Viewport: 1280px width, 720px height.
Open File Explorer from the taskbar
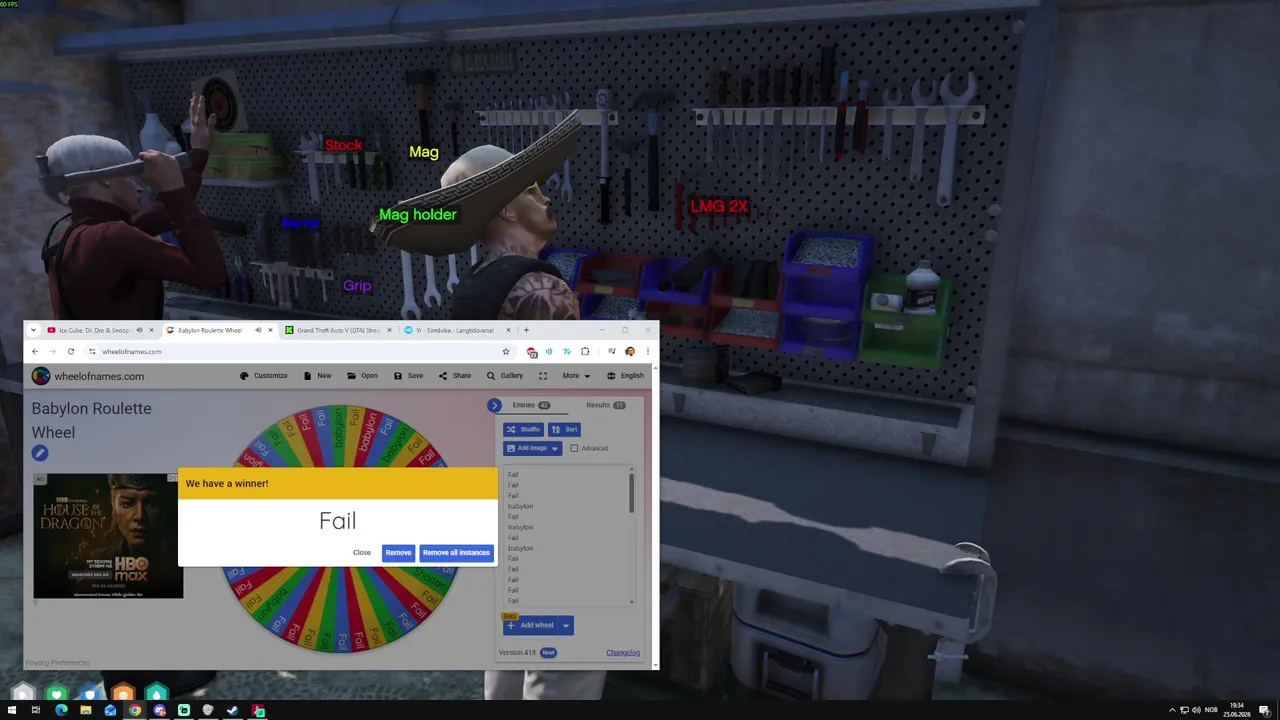point(86,710)
